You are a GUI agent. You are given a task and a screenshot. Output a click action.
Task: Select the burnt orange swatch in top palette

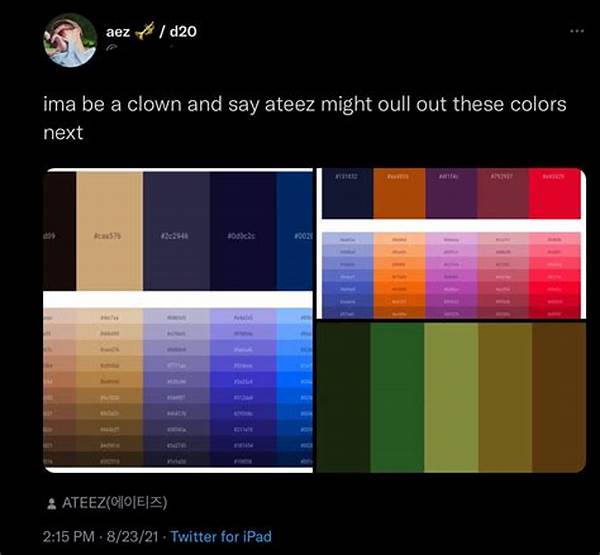coord(399,193)
